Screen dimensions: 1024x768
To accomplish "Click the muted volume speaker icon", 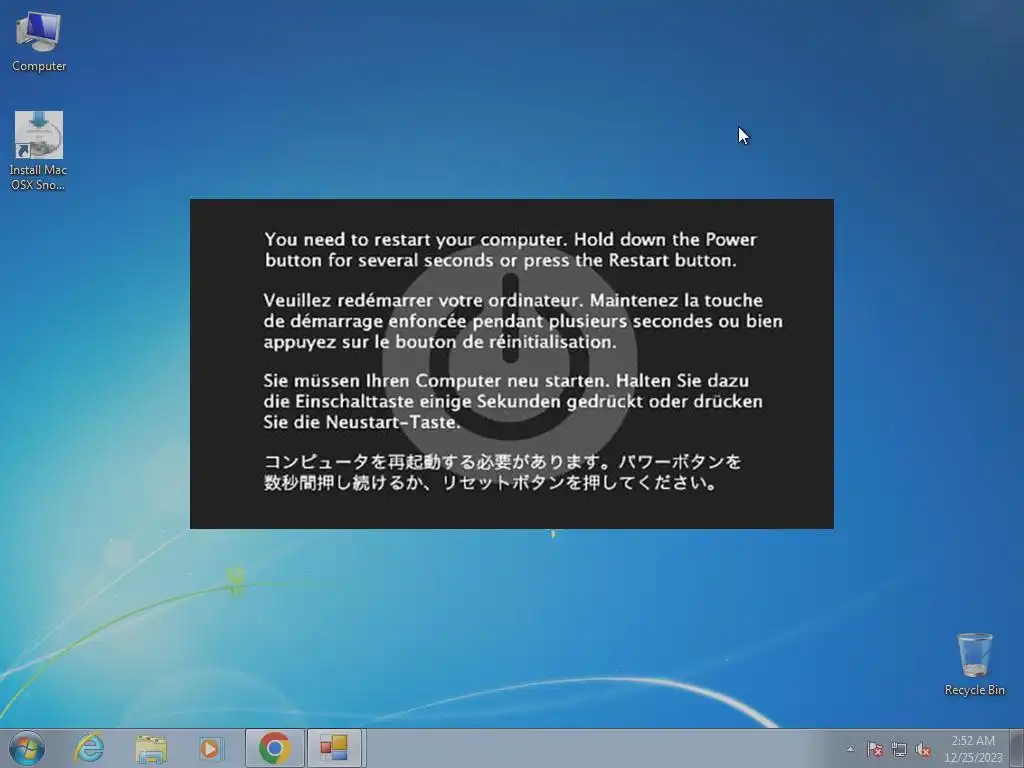I will [x=923, y=749].
